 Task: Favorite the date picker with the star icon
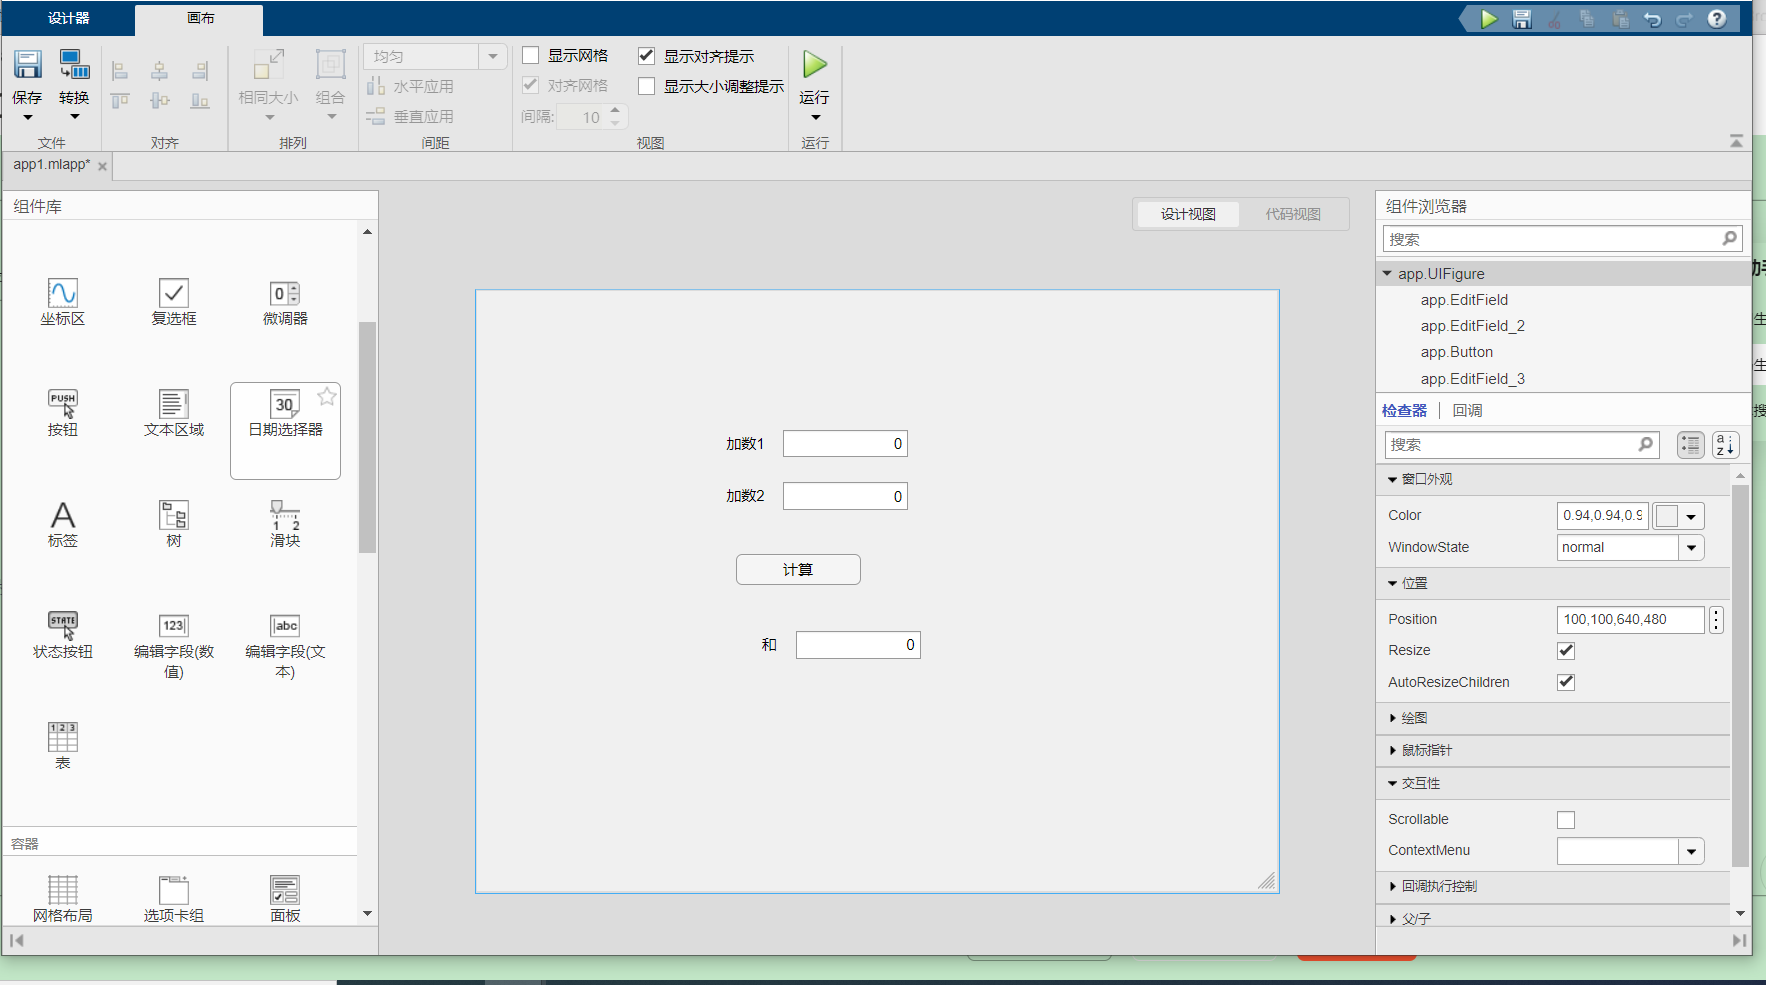point(327,397)
